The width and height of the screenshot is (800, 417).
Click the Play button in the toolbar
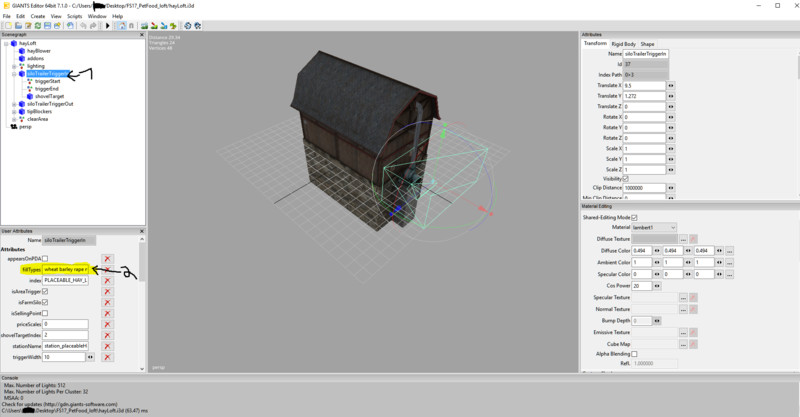pyautogui.click(x=107, y=26)
